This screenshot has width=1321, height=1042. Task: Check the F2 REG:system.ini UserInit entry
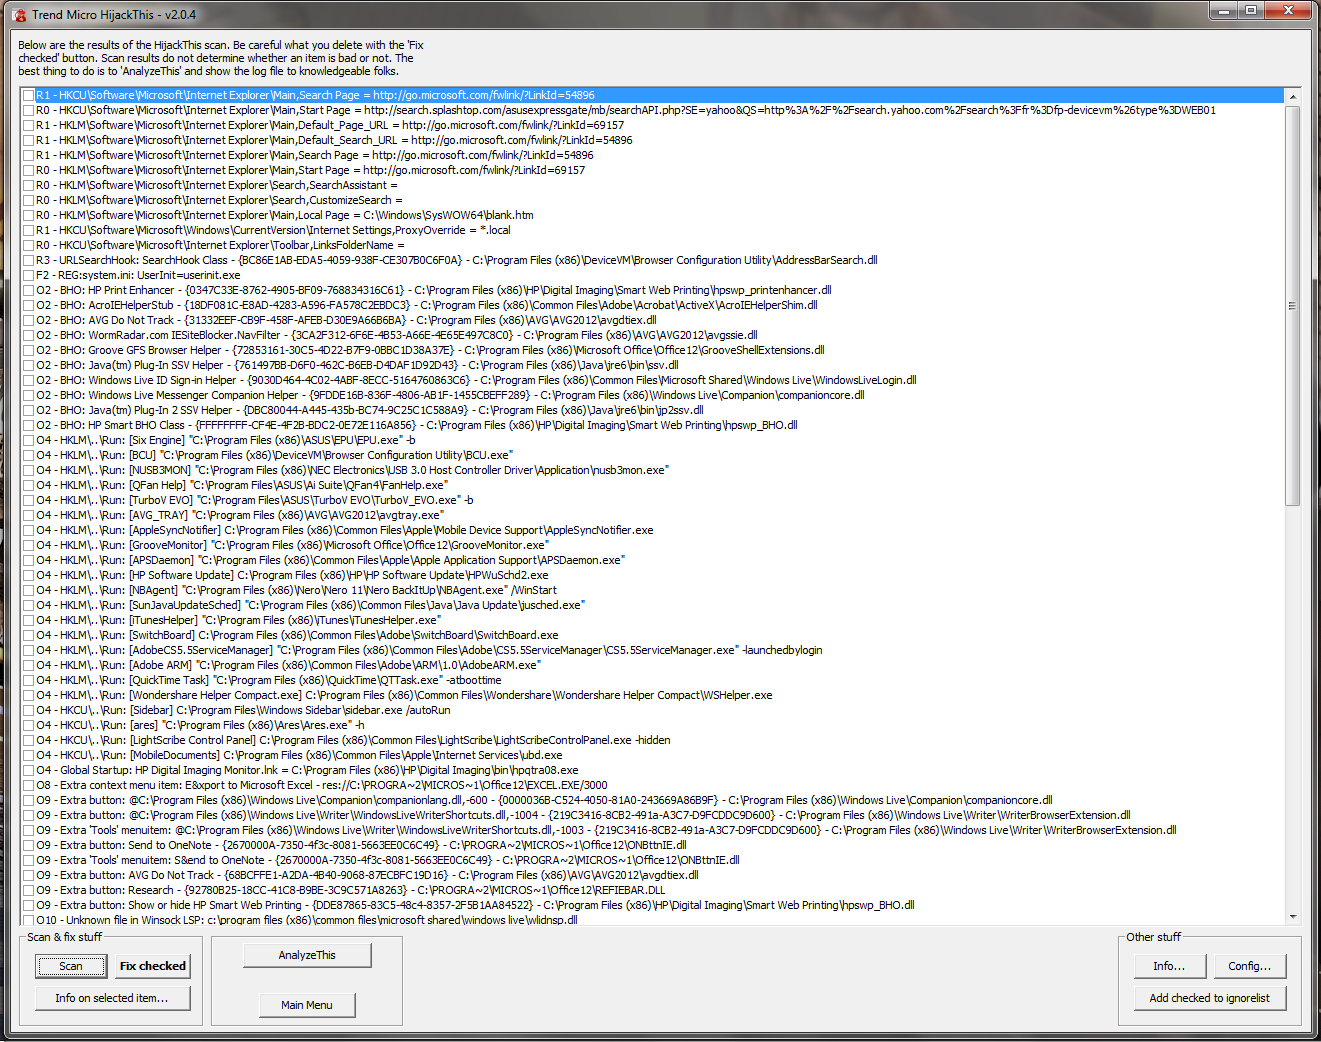[x=29, y=276]
